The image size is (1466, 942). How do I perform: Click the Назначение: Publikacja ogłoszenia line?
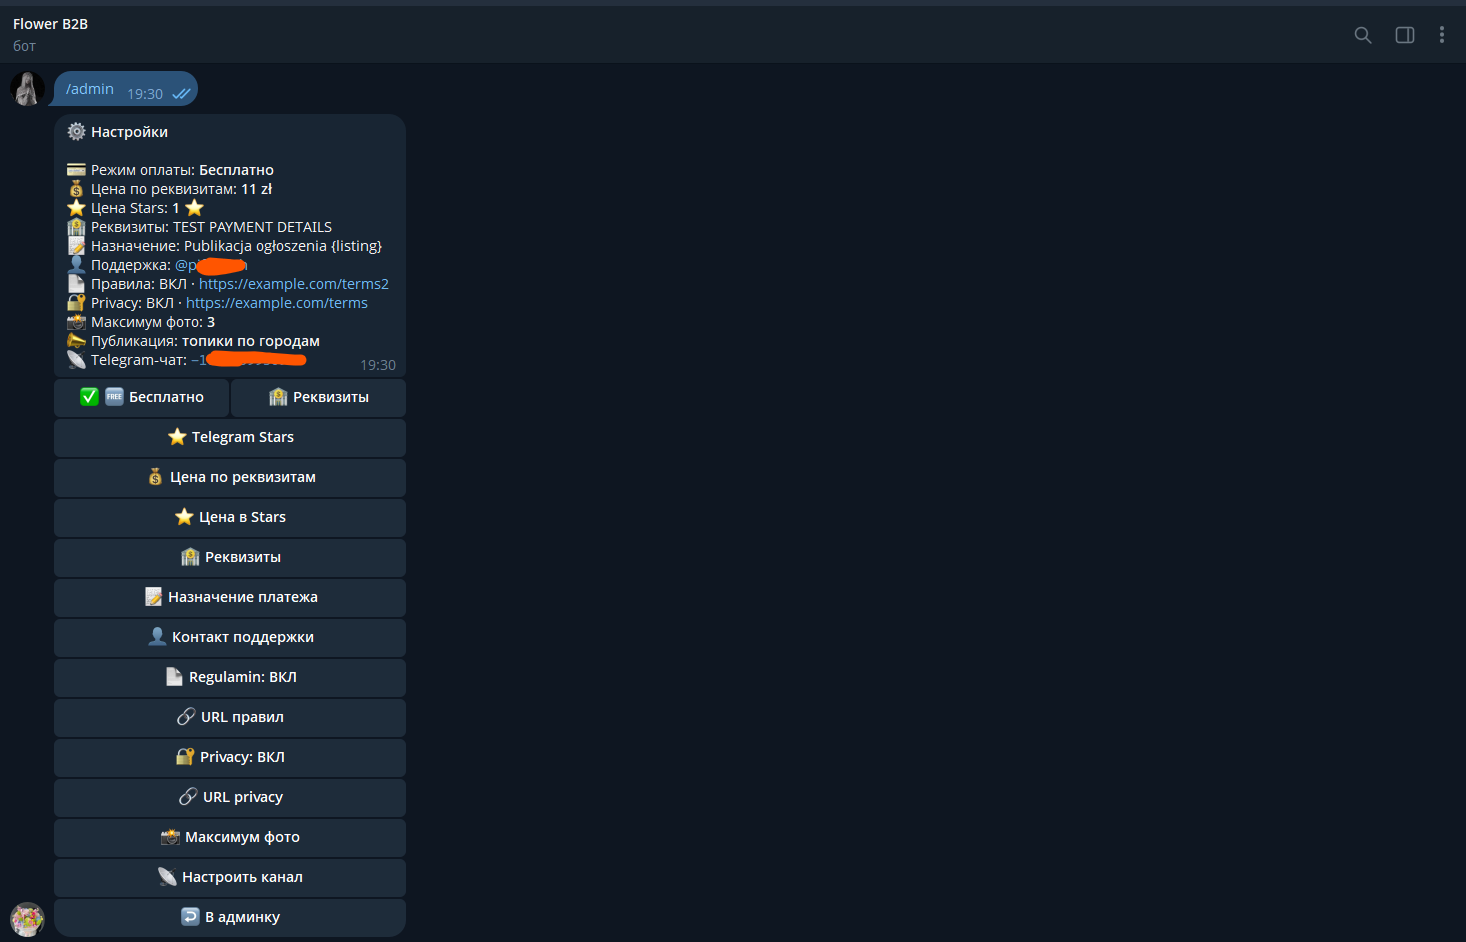tap(224, 246)
